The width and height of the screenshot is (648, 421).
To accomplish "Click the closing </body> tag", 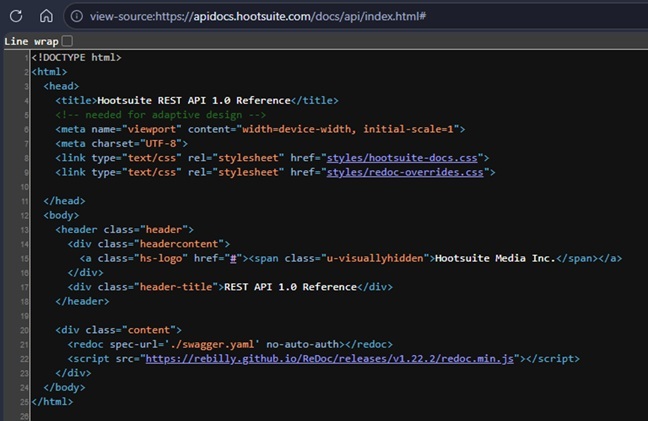I will click(x=64, y=387).
